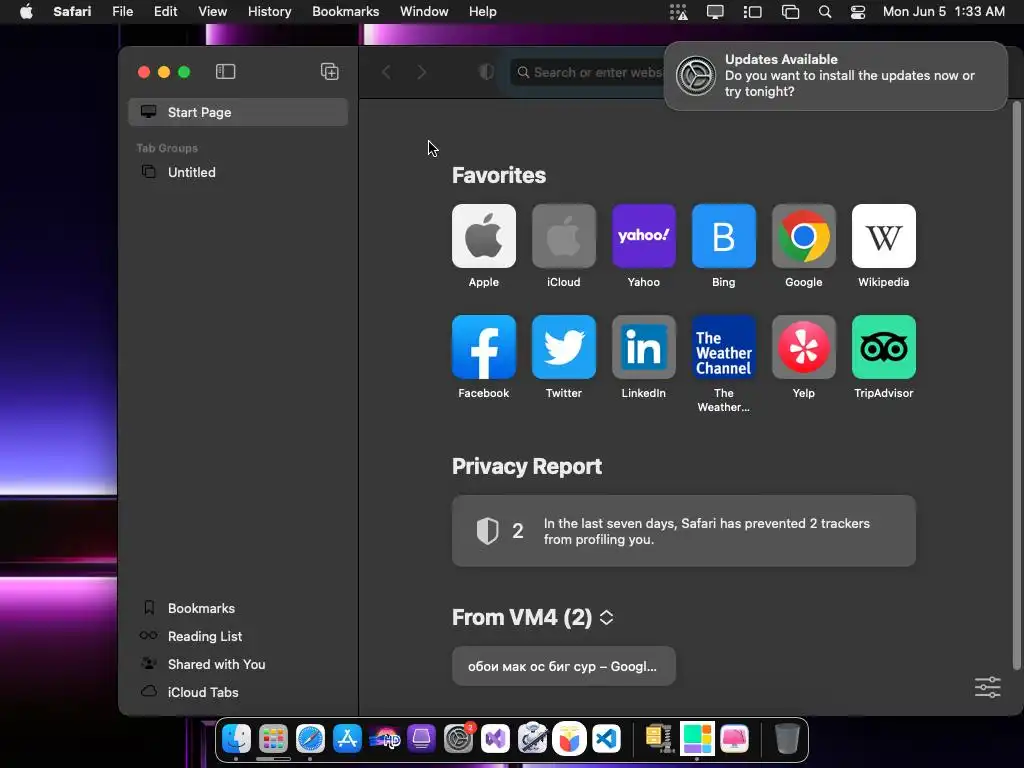Open the Safari menu
This screenshot has width=1024, height=768.
(72, 12)
